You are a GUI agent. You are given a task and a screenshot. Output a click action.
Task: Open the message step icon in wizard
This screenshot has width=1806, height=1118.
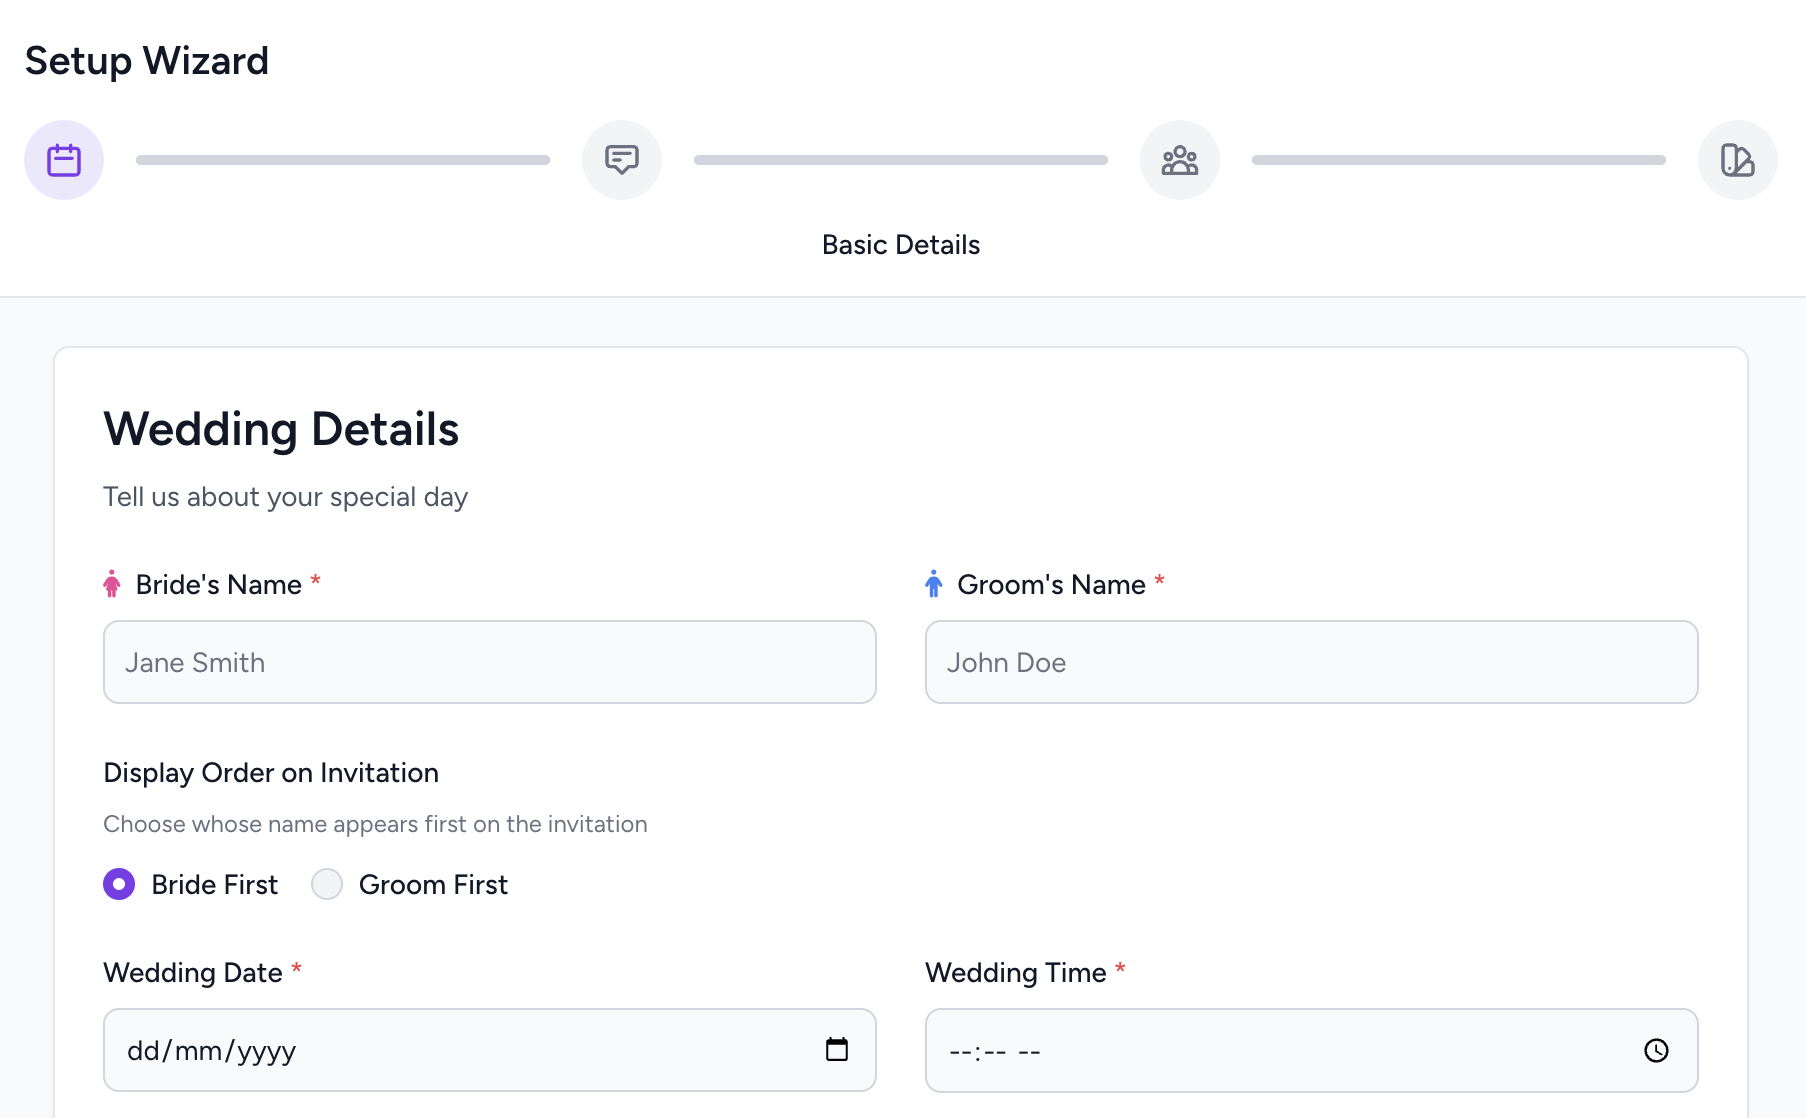[x=622, y=160]
